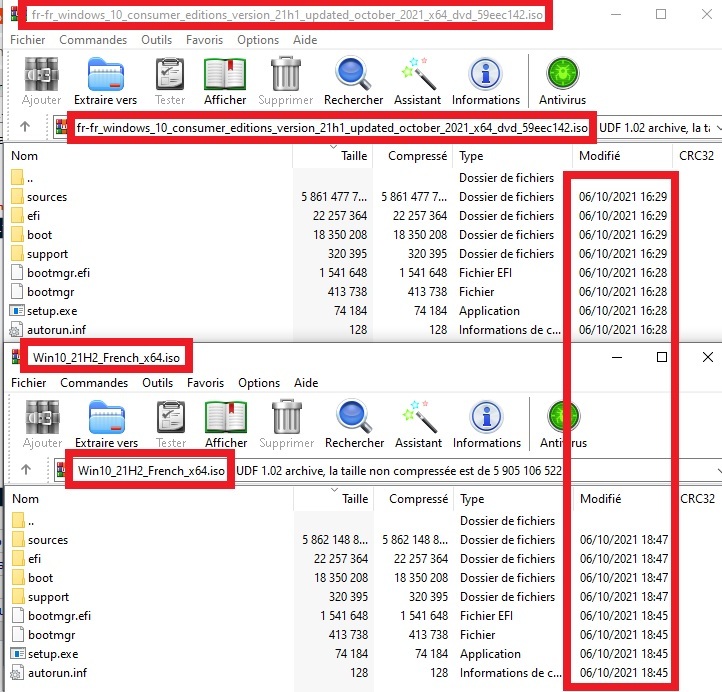Viewport: 722px width, 692px height.
Task: Select efi folder in top window
Action: pos(26,215)
